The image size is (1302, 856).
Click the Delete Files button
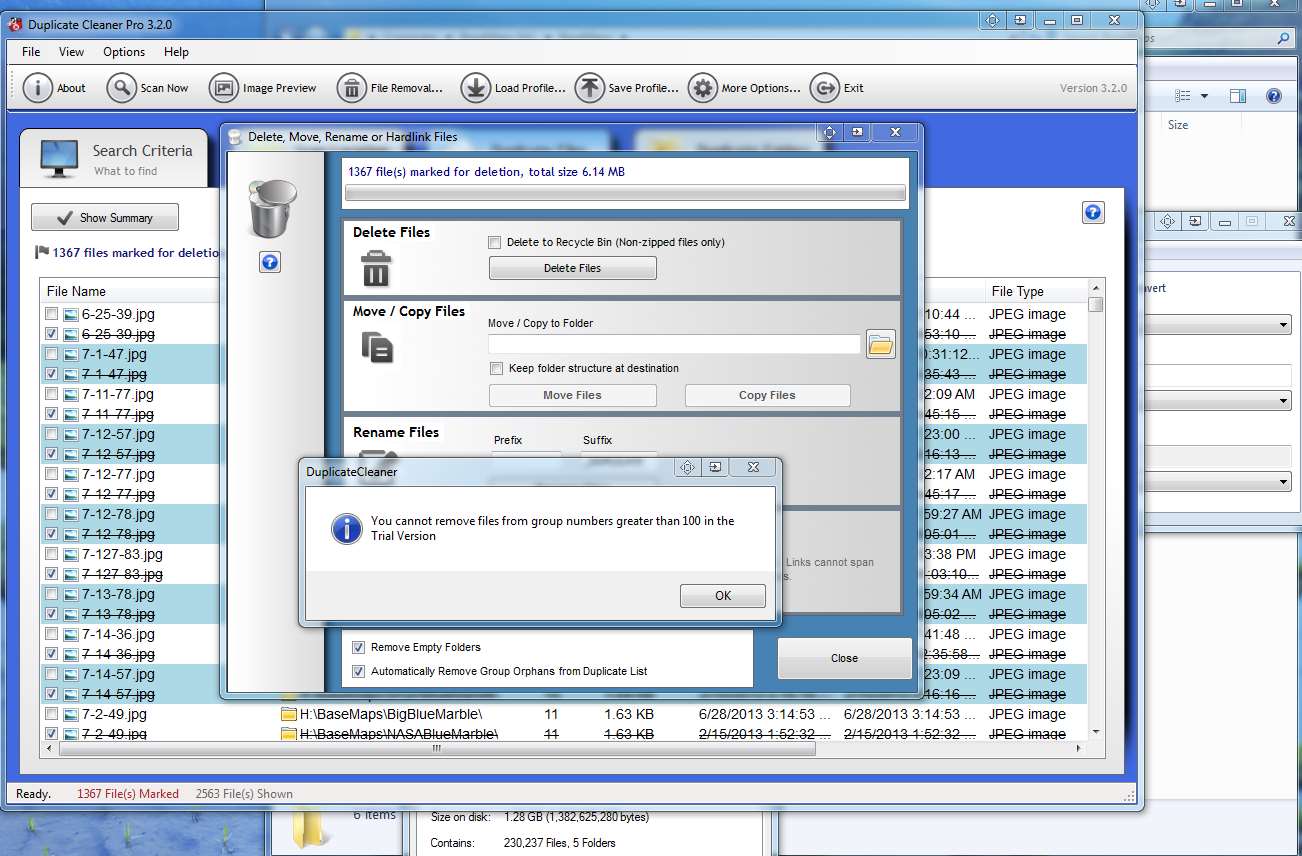pyautogui.click(x=572, y=268)
